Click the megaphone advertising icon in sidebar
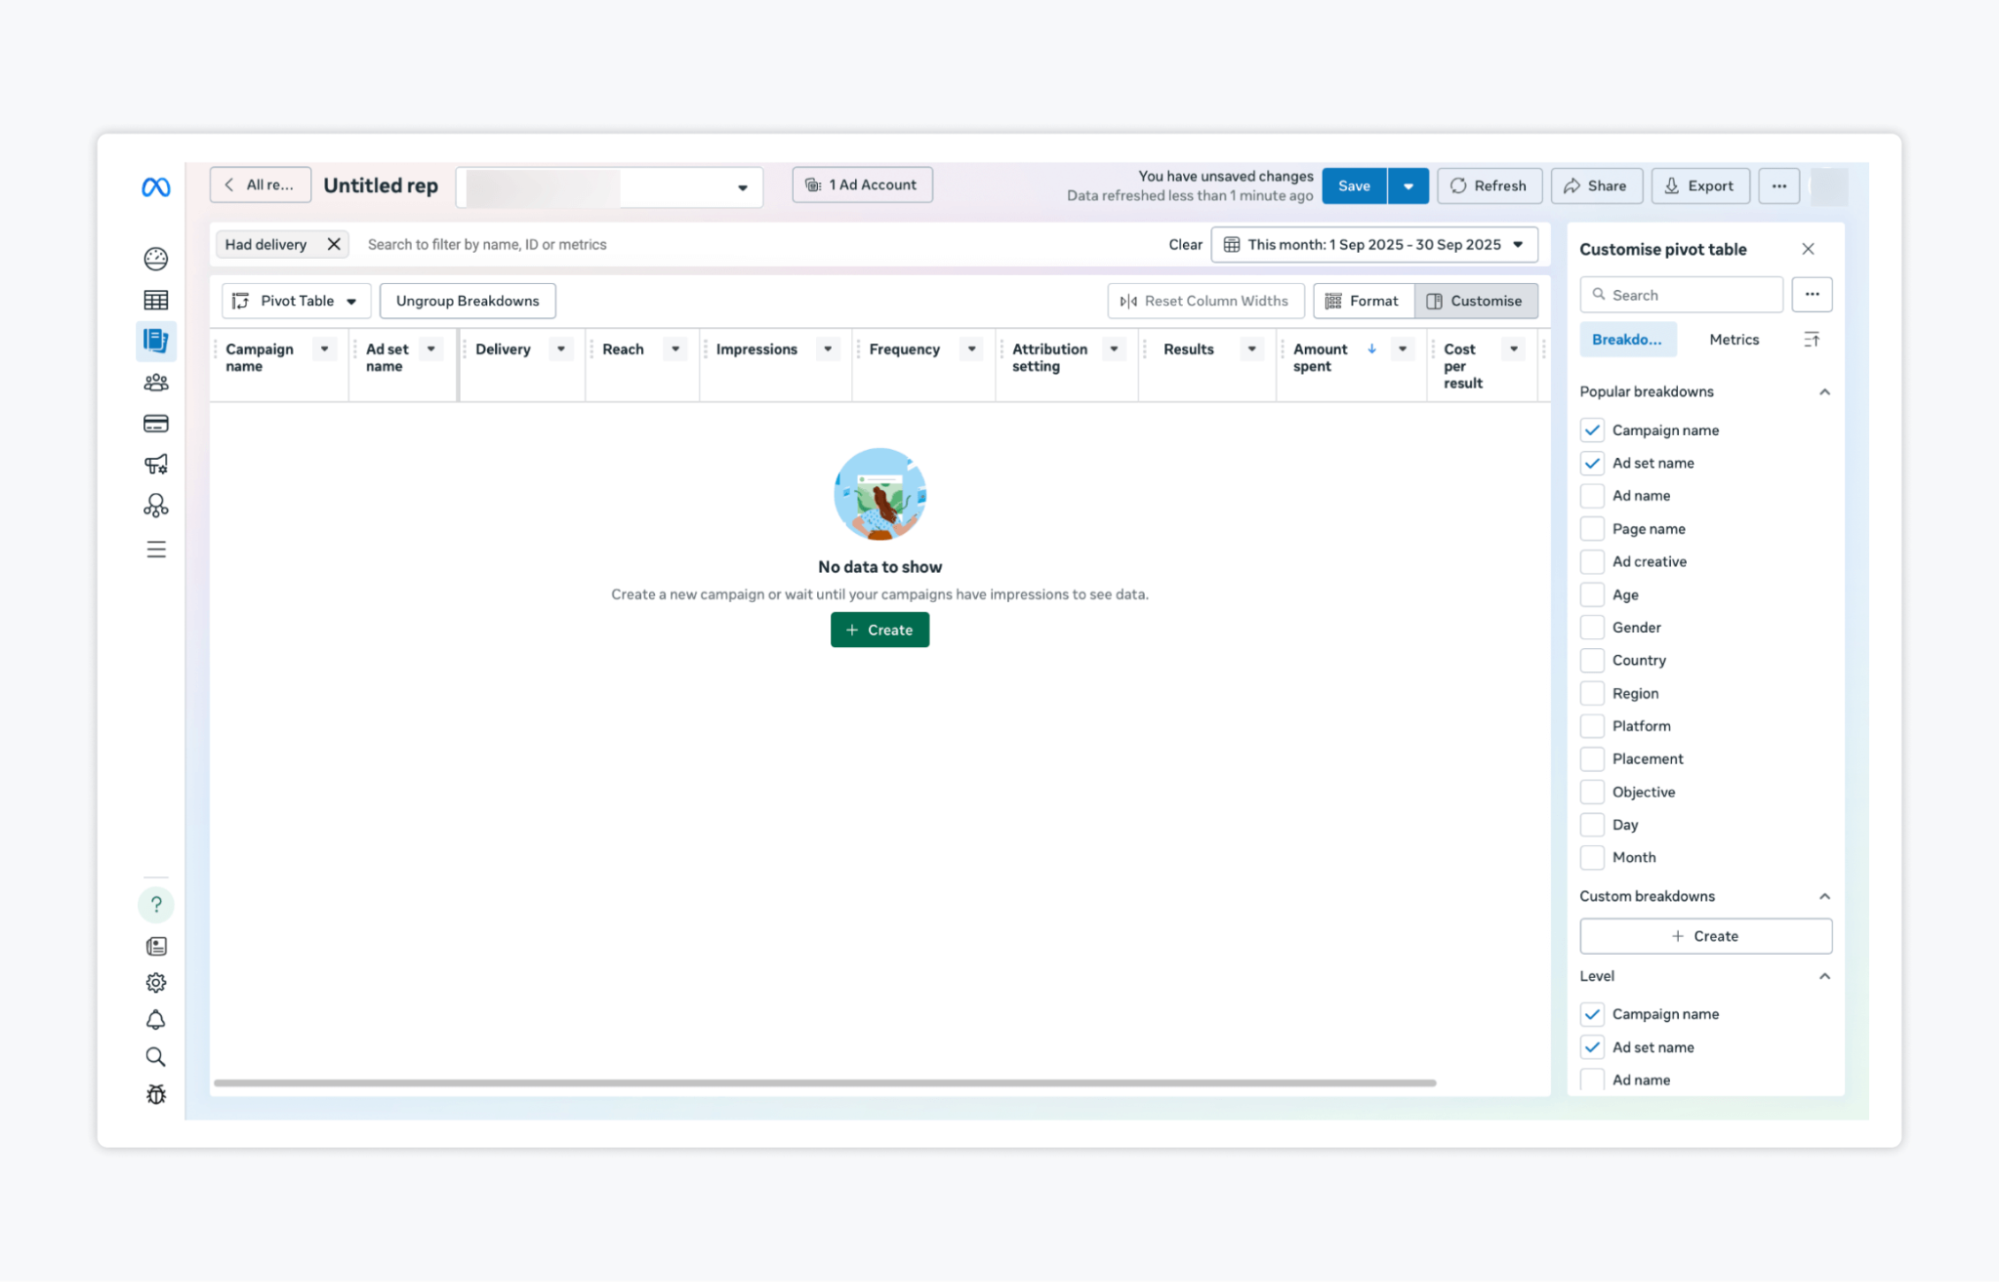Image resolution: width=1999 pixels, height=1282 pixels. 156,464
